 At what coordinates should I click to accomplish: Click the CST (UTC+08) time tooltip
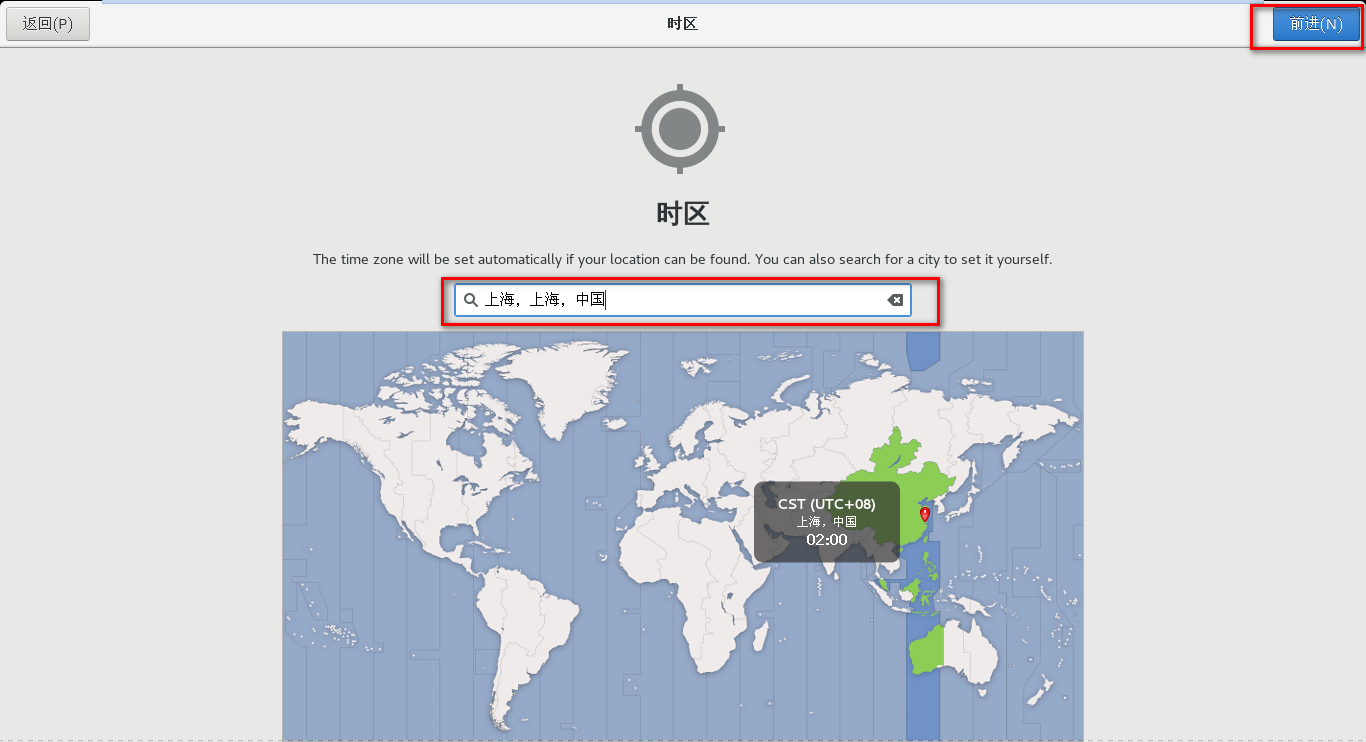(826, 521)
